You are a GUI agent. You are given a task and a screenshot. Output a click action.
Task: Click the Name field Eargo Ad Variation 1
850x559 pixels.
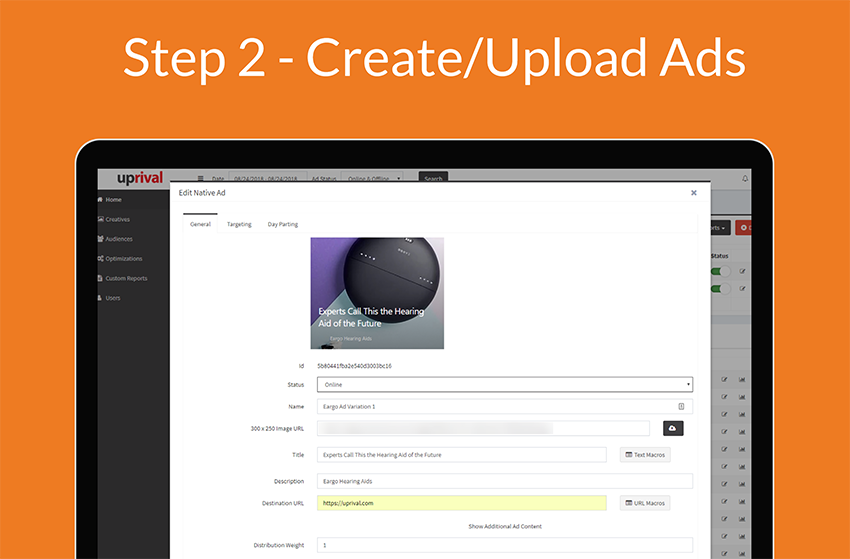505,406
